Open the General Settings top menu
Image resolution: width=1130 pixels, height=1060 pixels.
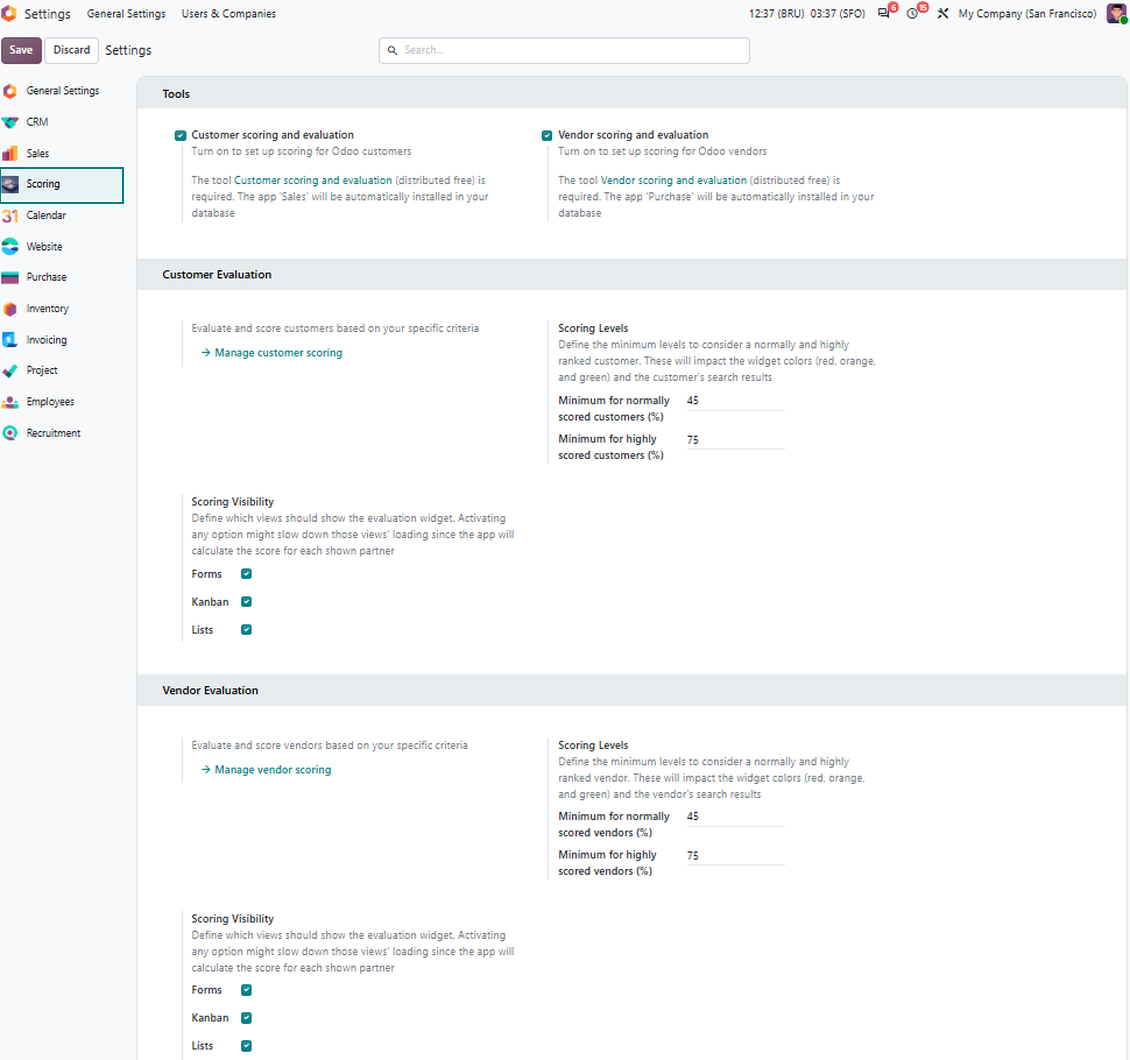[126, 14]
